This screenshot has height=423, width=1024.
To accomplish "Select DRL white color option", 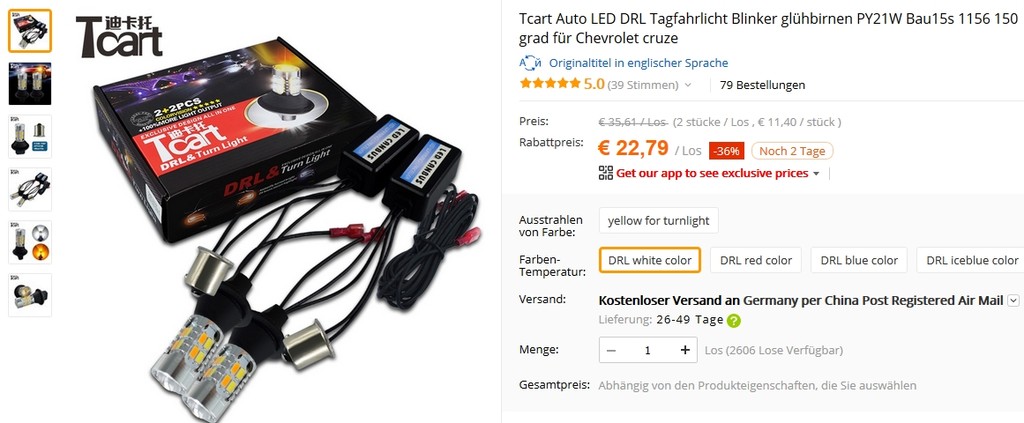I will click(650, 260).
